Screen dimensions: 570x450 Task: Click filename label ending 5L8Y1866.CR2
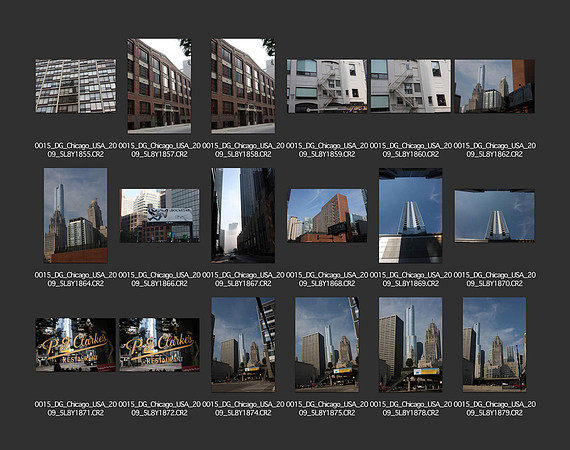tap(160, 279)
